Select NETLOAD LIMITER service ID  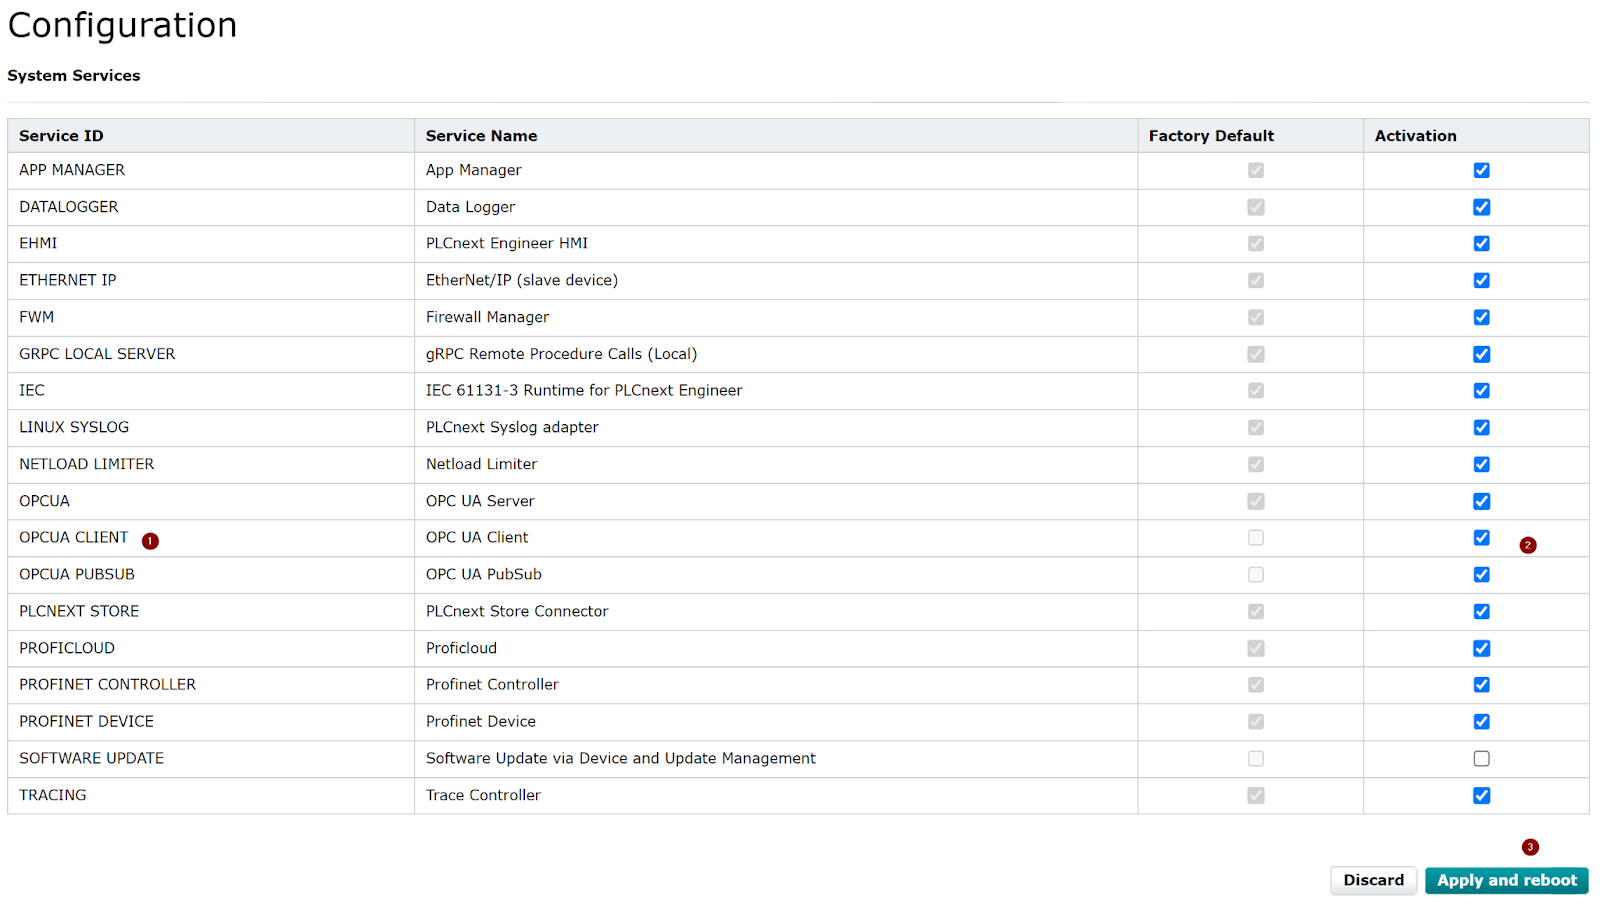87,464
